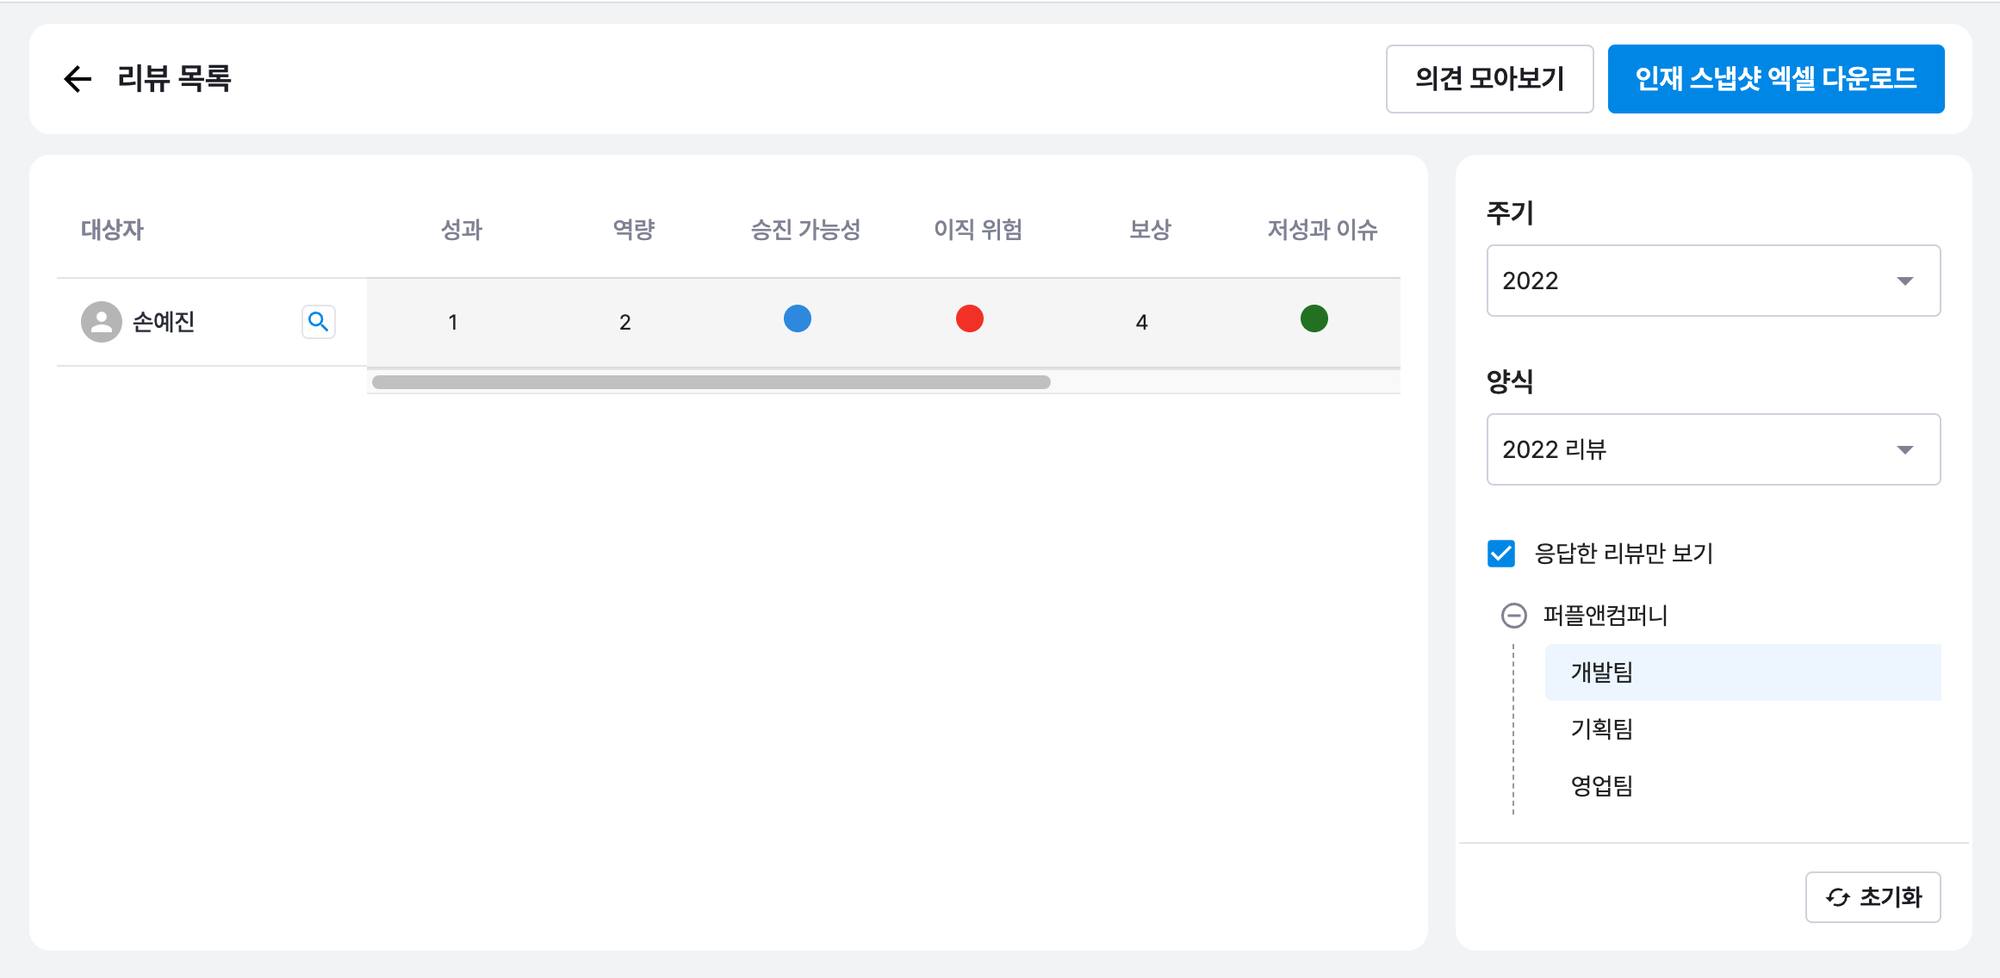This screenshot has height=978, width=2000.
Task: Collapse the 퍼플앤컴퍼니 tree node
Action: (x=1514, y=615)
